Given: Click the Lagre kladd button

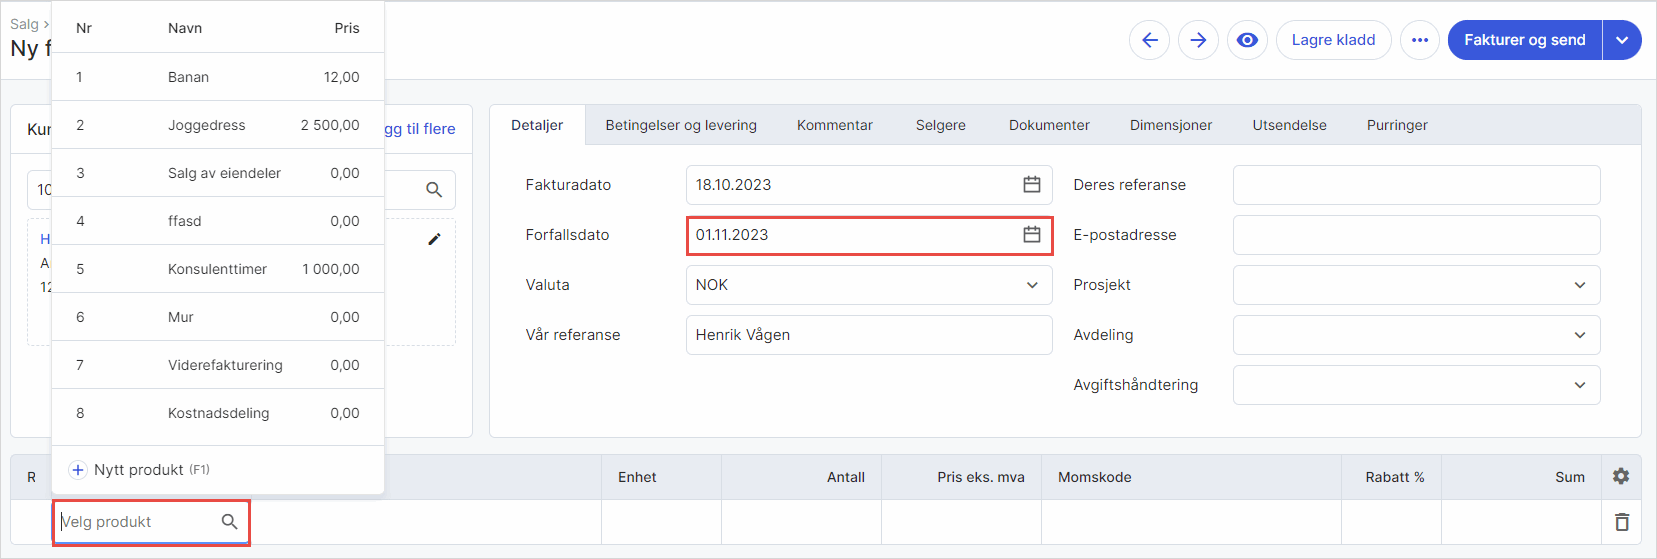Looking at the screenshot, I should (1333, 40).
